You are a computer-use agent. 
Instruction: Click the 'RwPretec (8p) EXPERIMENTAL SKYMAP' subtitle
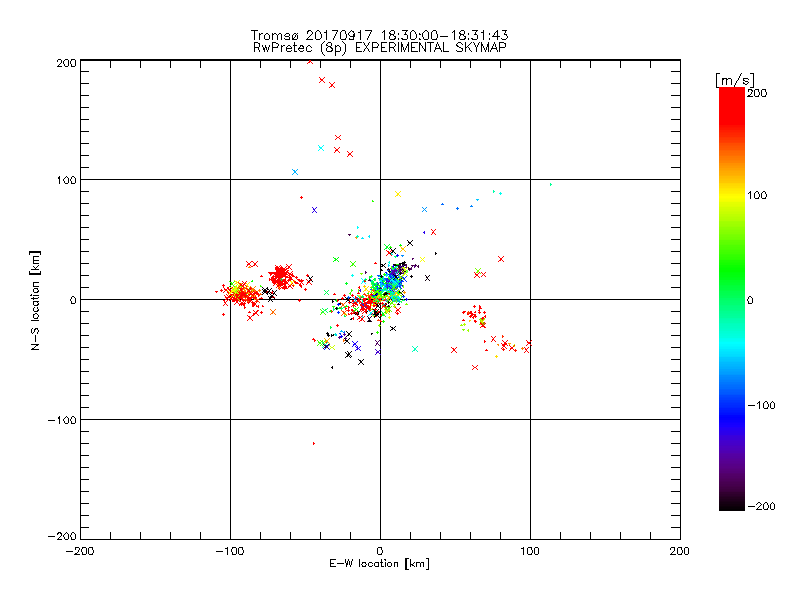click(380, 48)
